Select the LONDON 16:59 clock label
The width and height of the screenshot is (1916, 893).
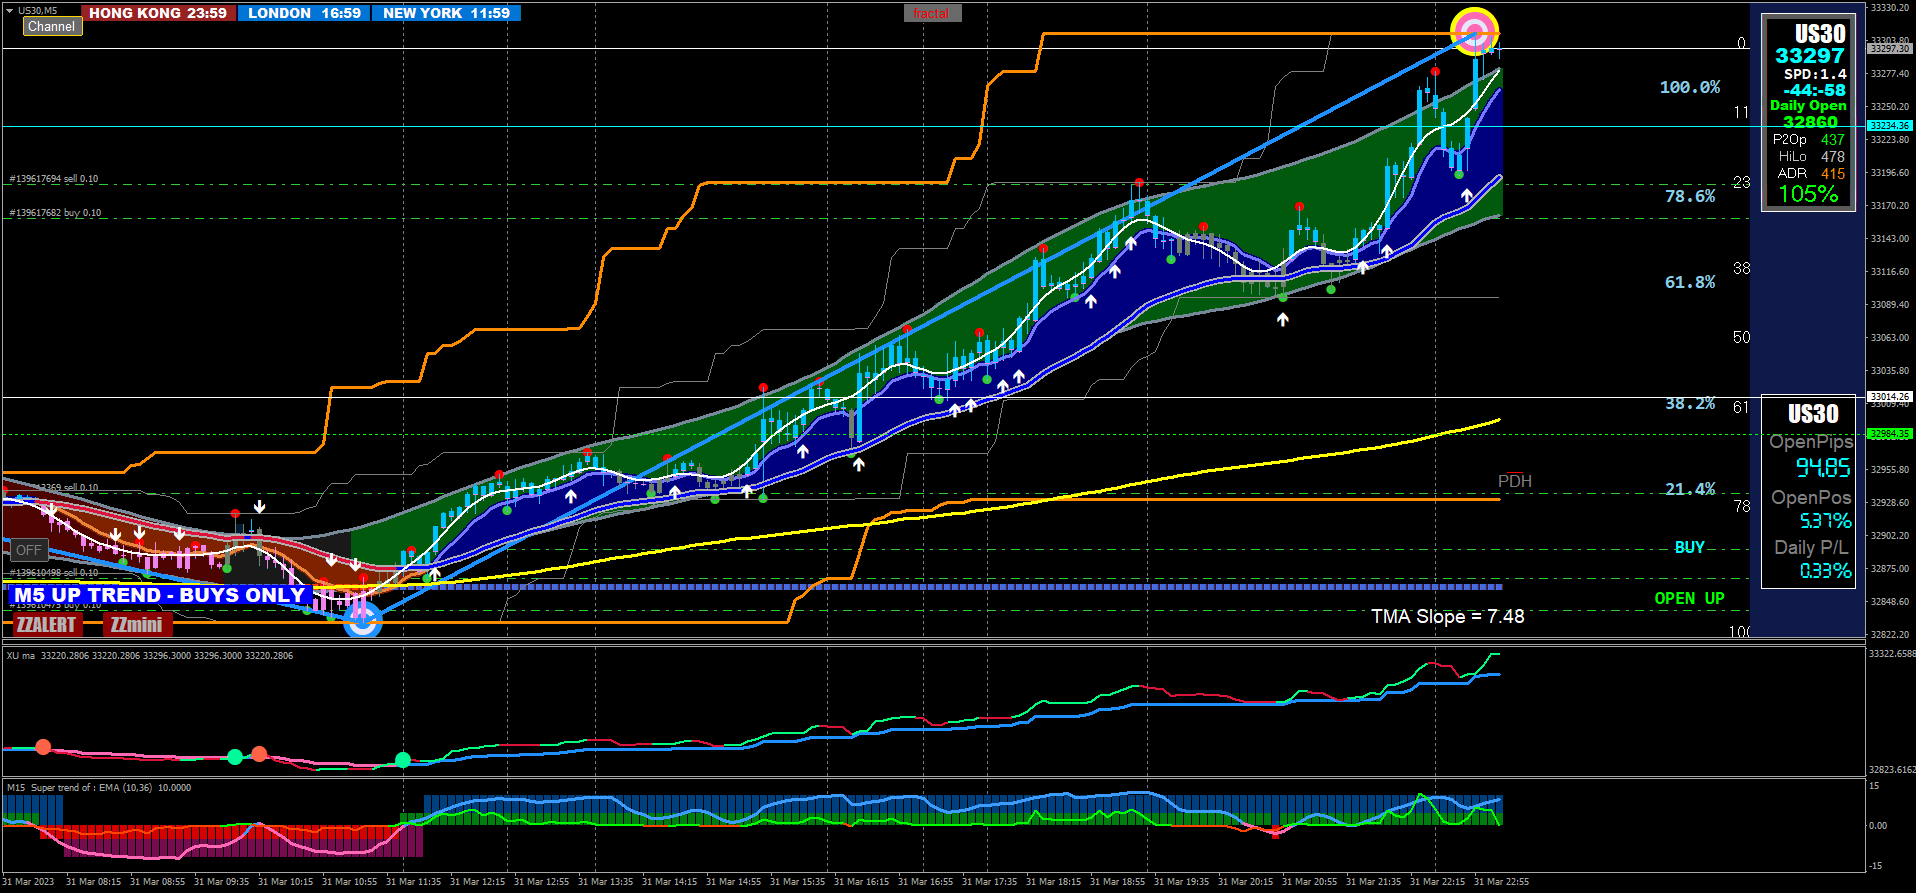click(304, 13)
